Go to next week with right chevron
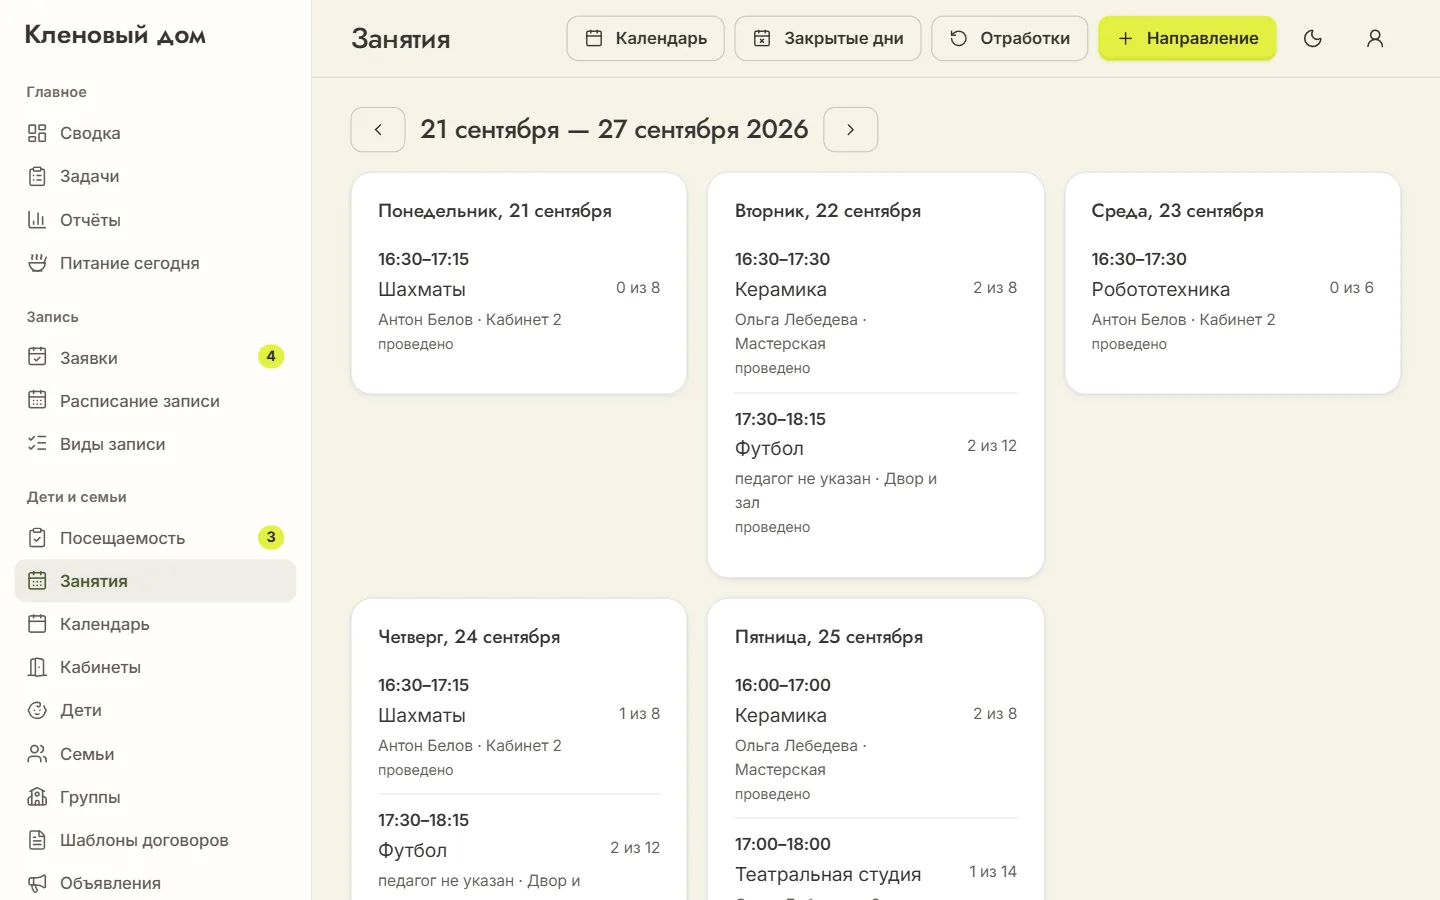 851,130
